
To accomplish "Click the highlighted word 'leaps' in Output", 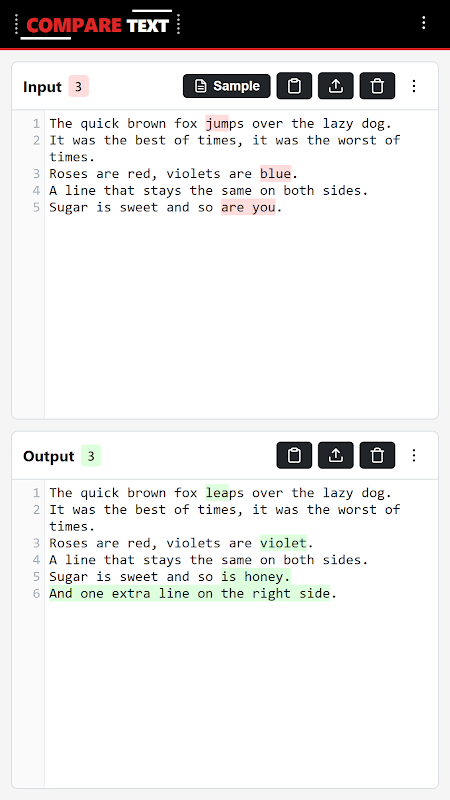I will click(x=224, y=493).
